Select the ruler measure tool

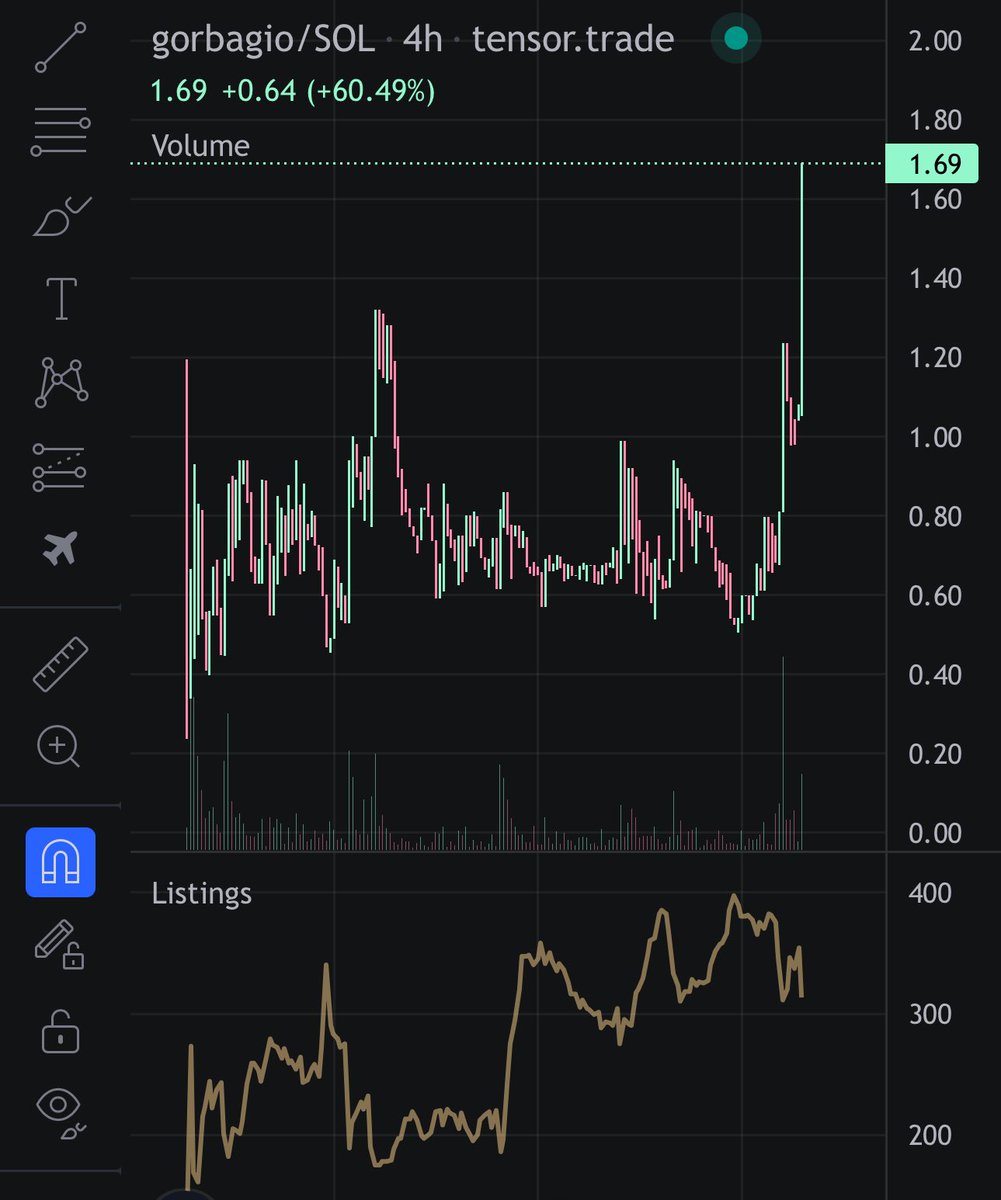[61, 664]
